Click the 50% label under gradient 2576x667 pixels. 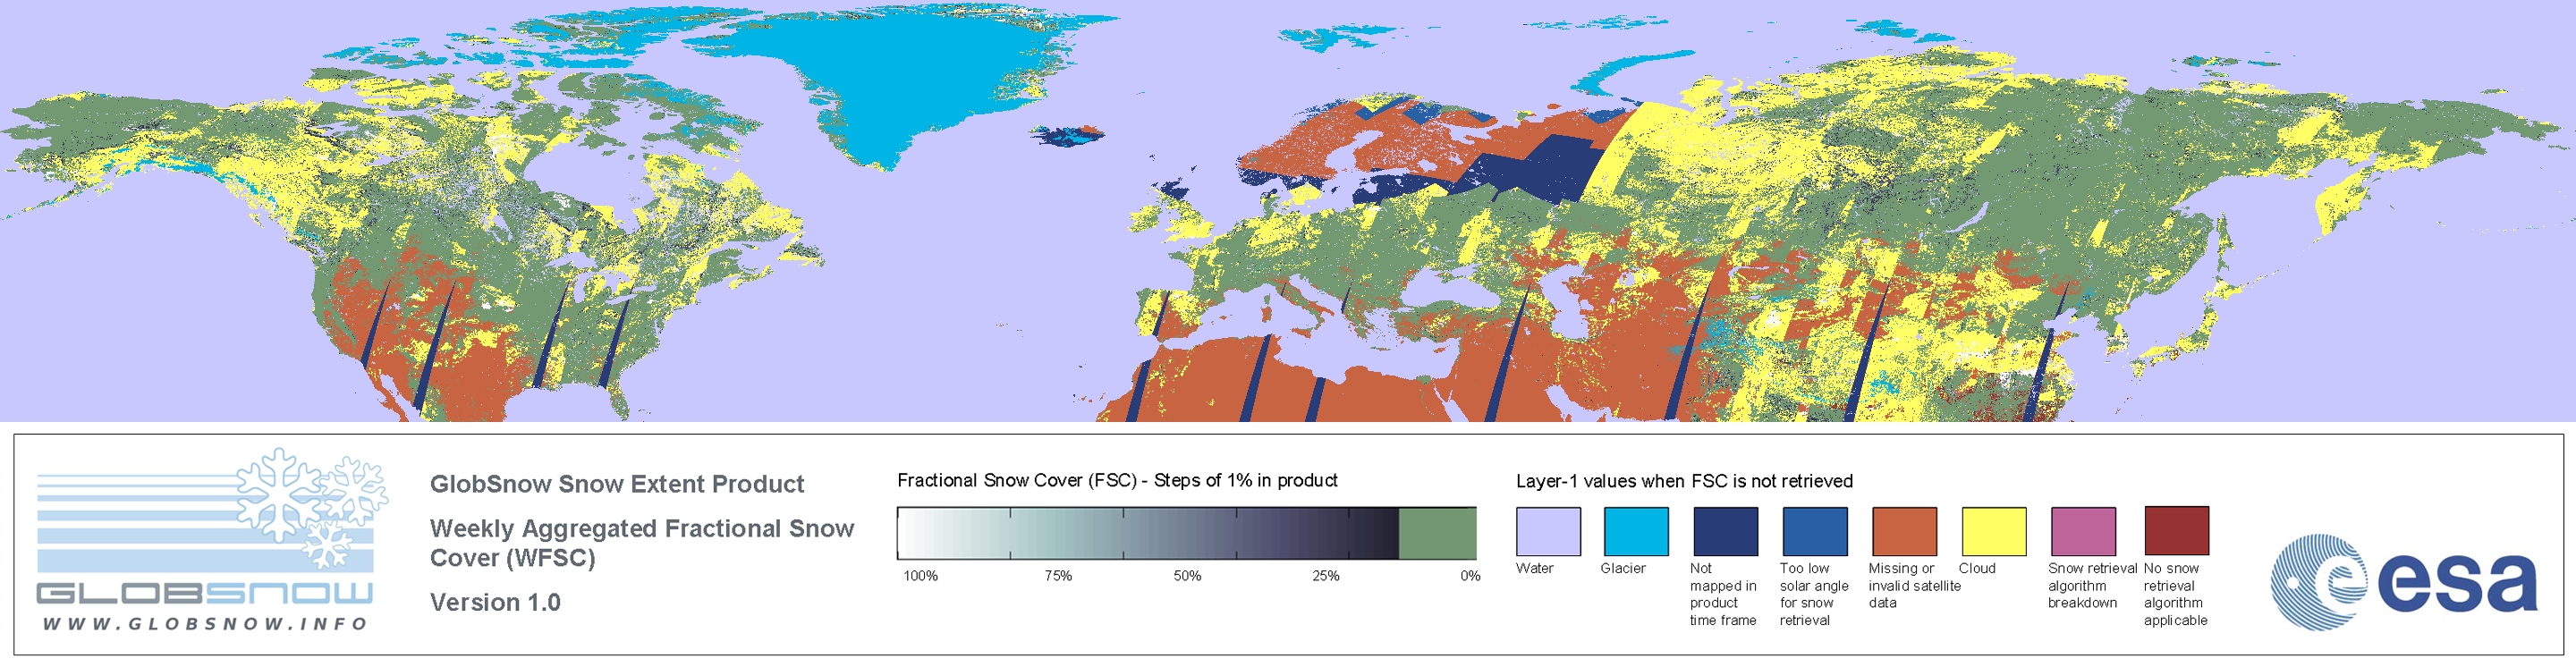(1187, 576)
